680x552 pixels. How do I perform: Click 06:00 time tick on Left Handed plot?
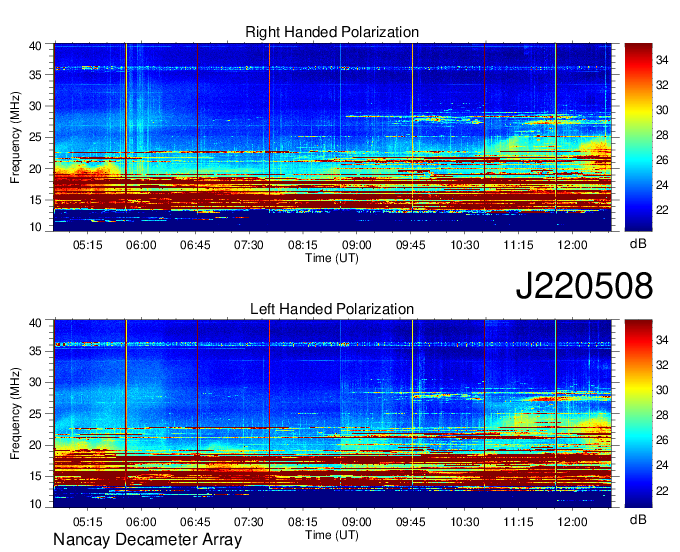141,522
